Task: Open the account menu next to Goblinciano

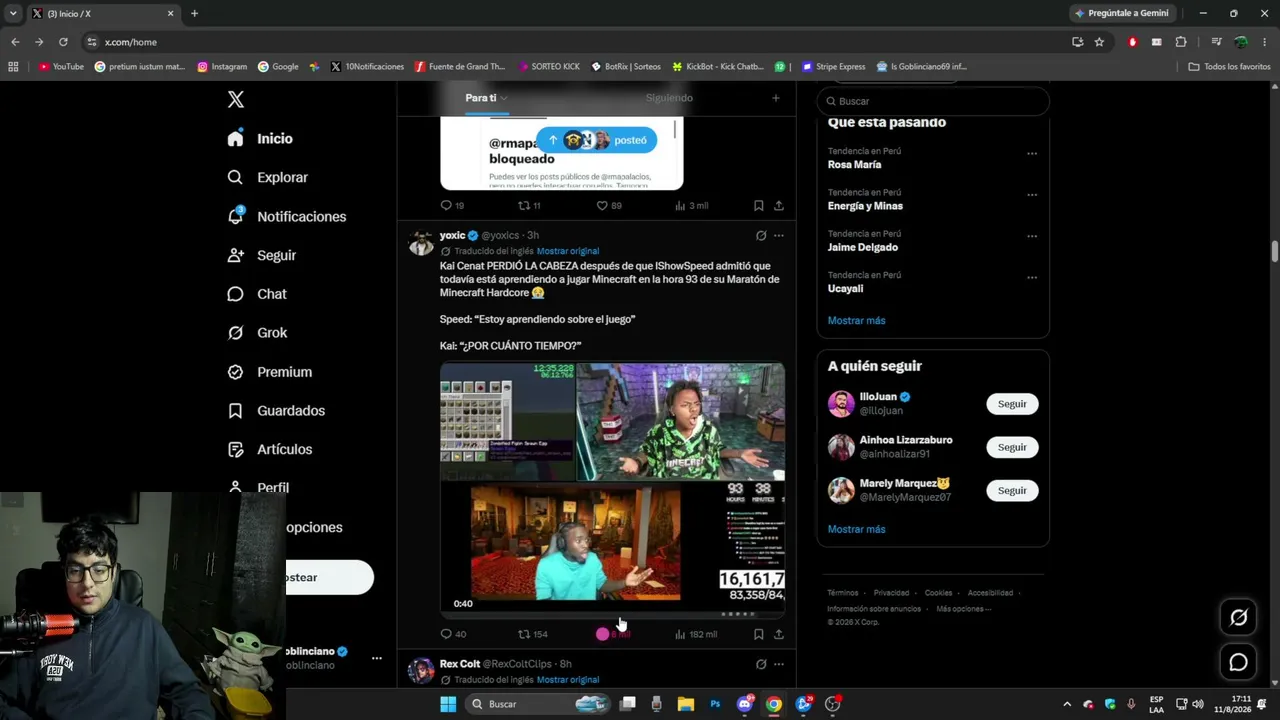Action: pos(377,658)
